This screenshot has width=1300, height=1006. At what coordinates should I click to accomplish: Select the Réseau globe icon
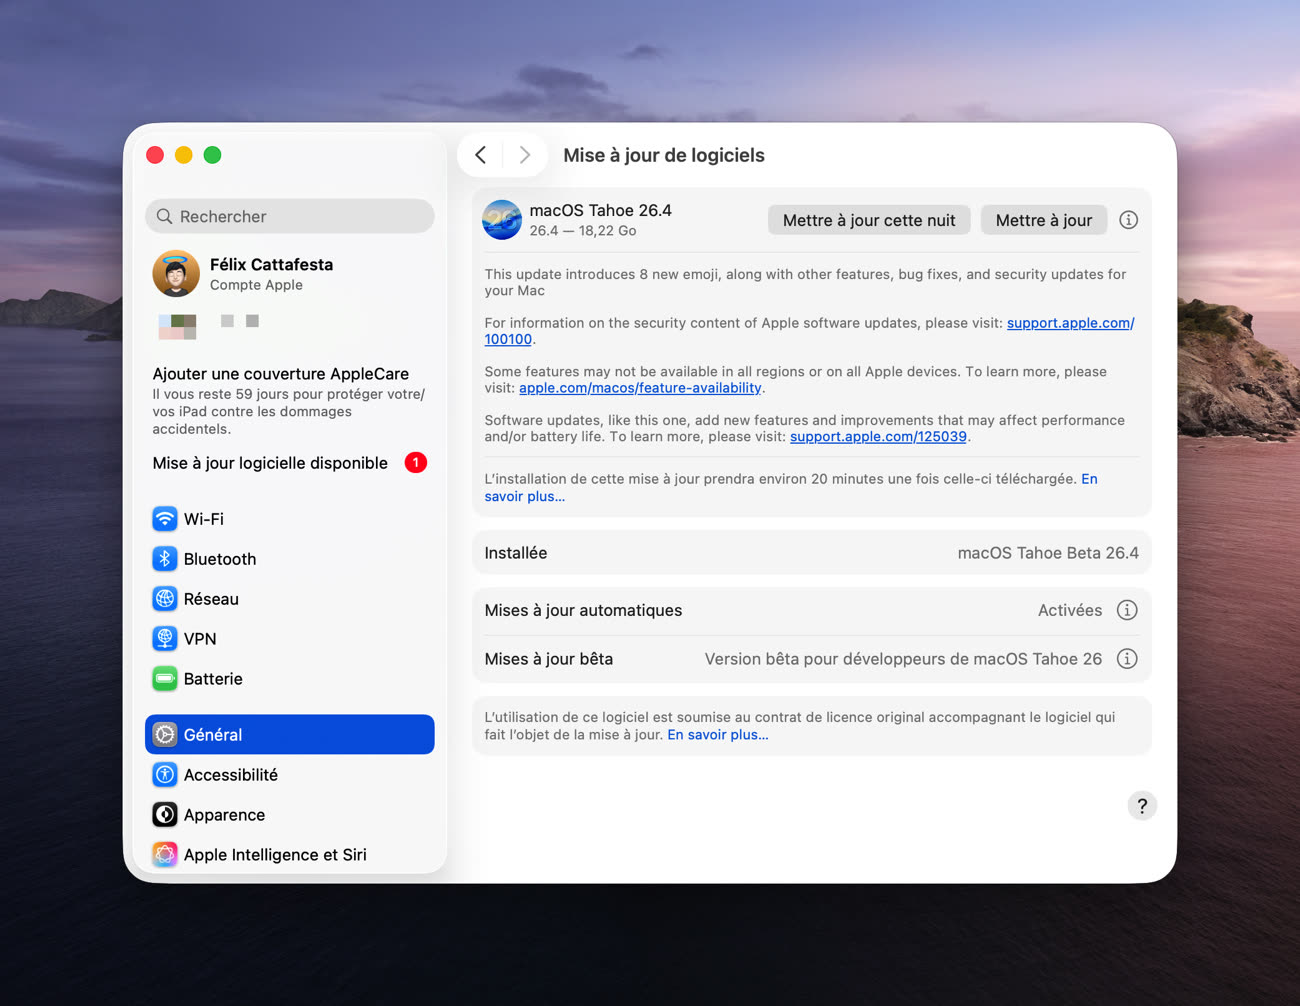coord(165,599)
